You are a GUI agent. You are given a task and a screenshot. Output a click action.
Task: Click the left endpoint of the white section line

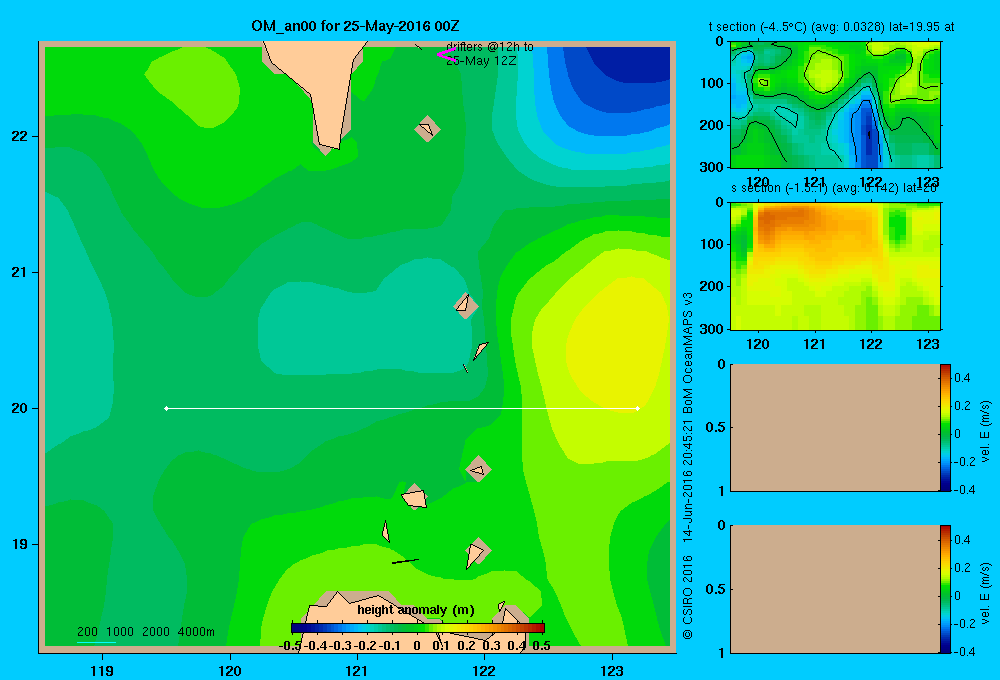pyautogui.click(x=166, y=408)
